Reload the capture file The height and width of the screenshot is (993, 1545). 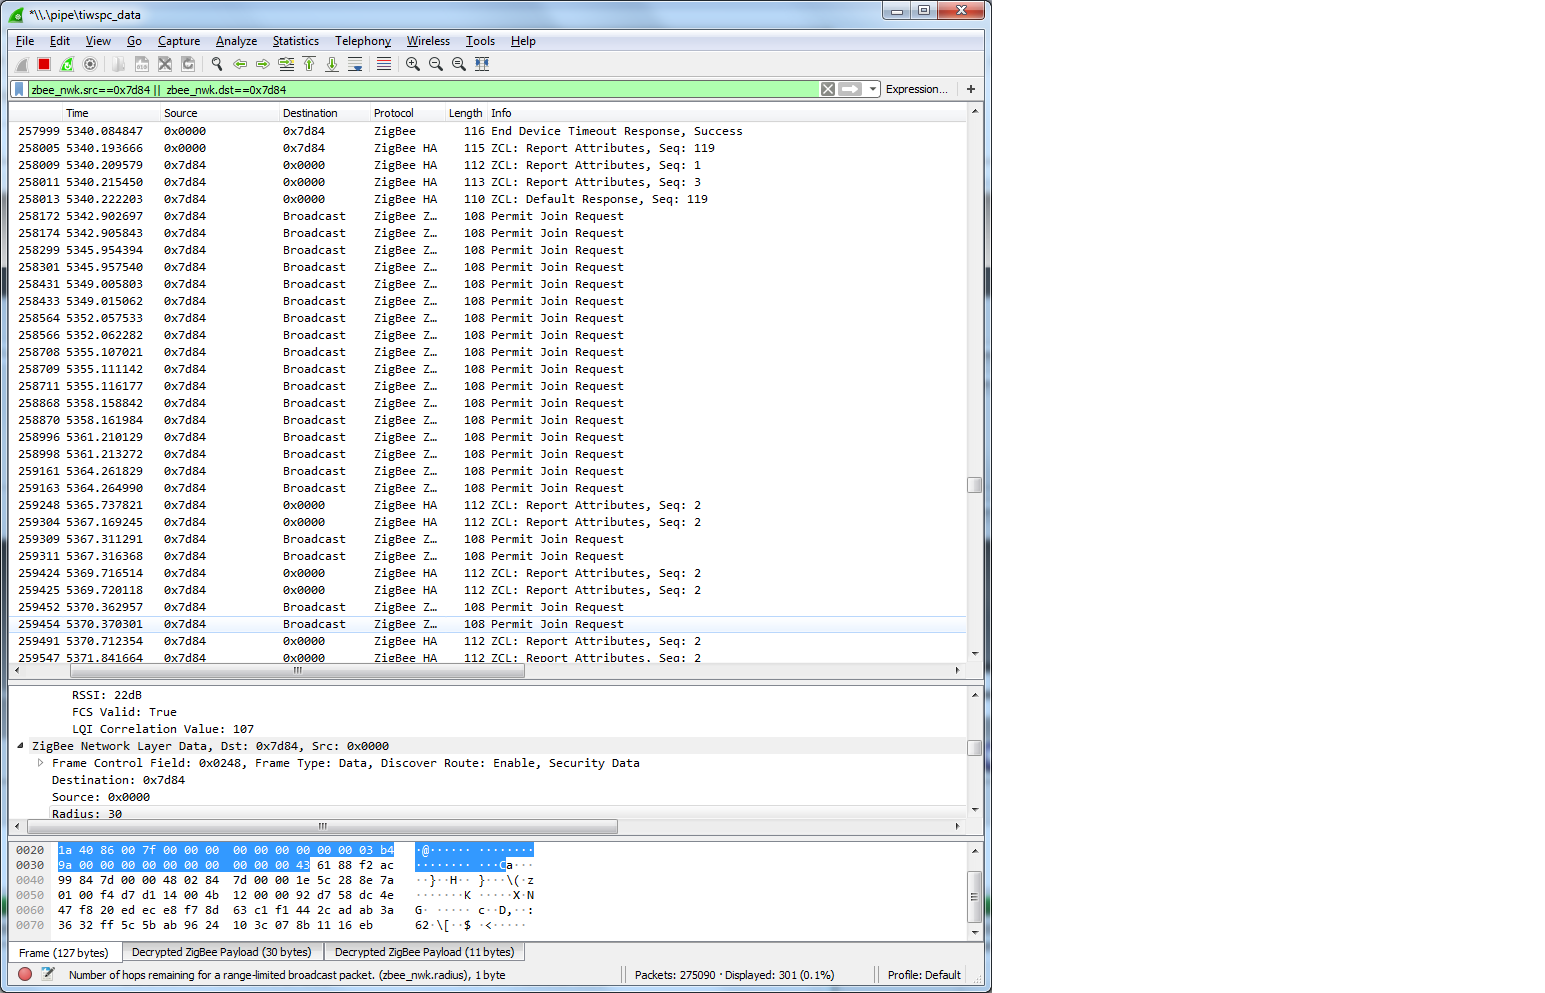[188, 64]
